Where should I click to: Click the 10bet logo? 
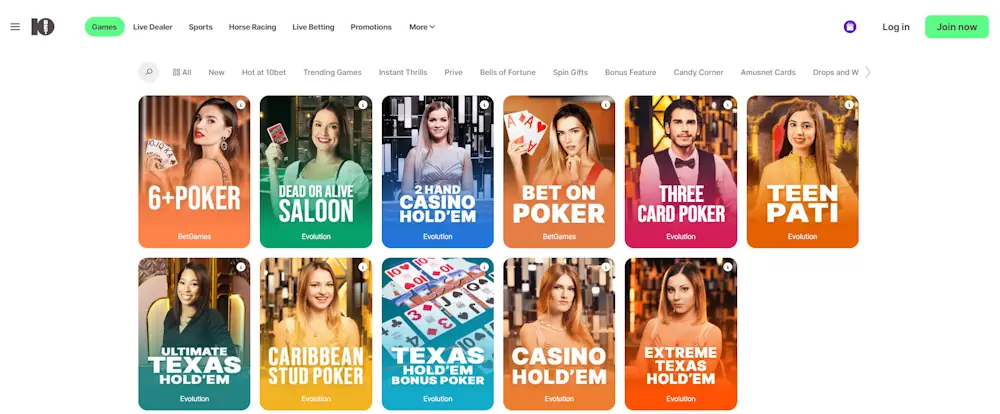pos(43,27)
